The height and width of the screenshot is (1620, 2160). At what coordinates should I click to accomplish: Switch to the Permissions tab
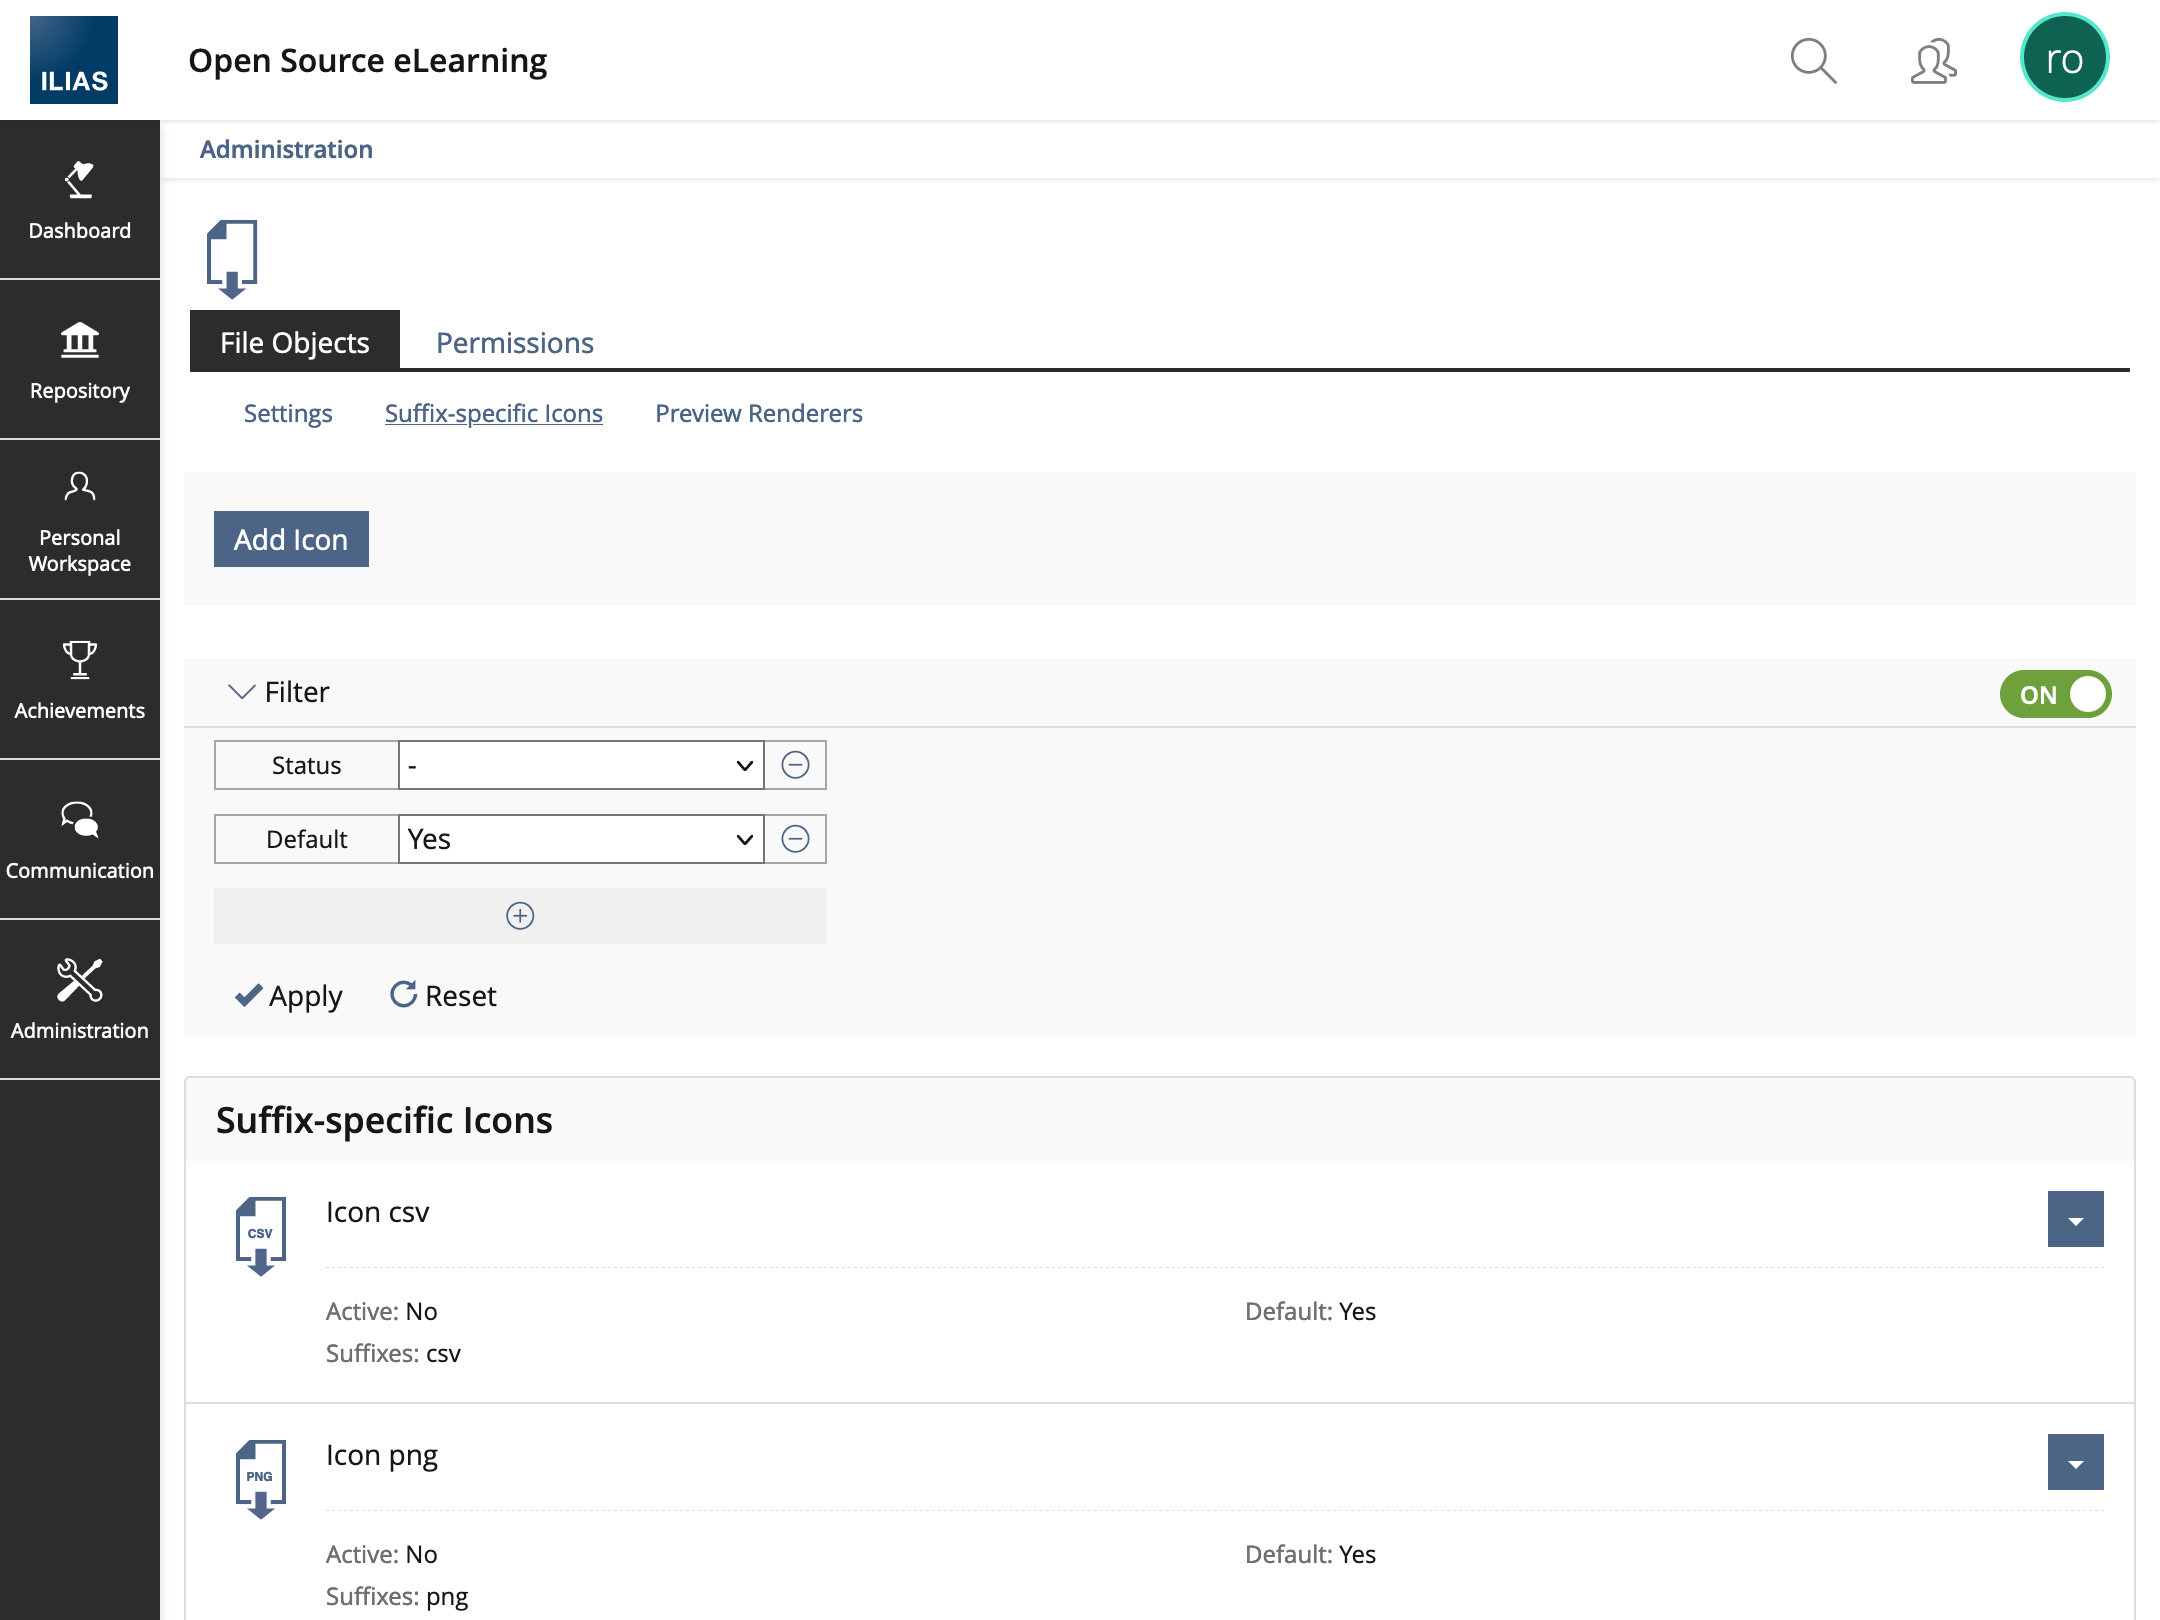pos(514,343)
